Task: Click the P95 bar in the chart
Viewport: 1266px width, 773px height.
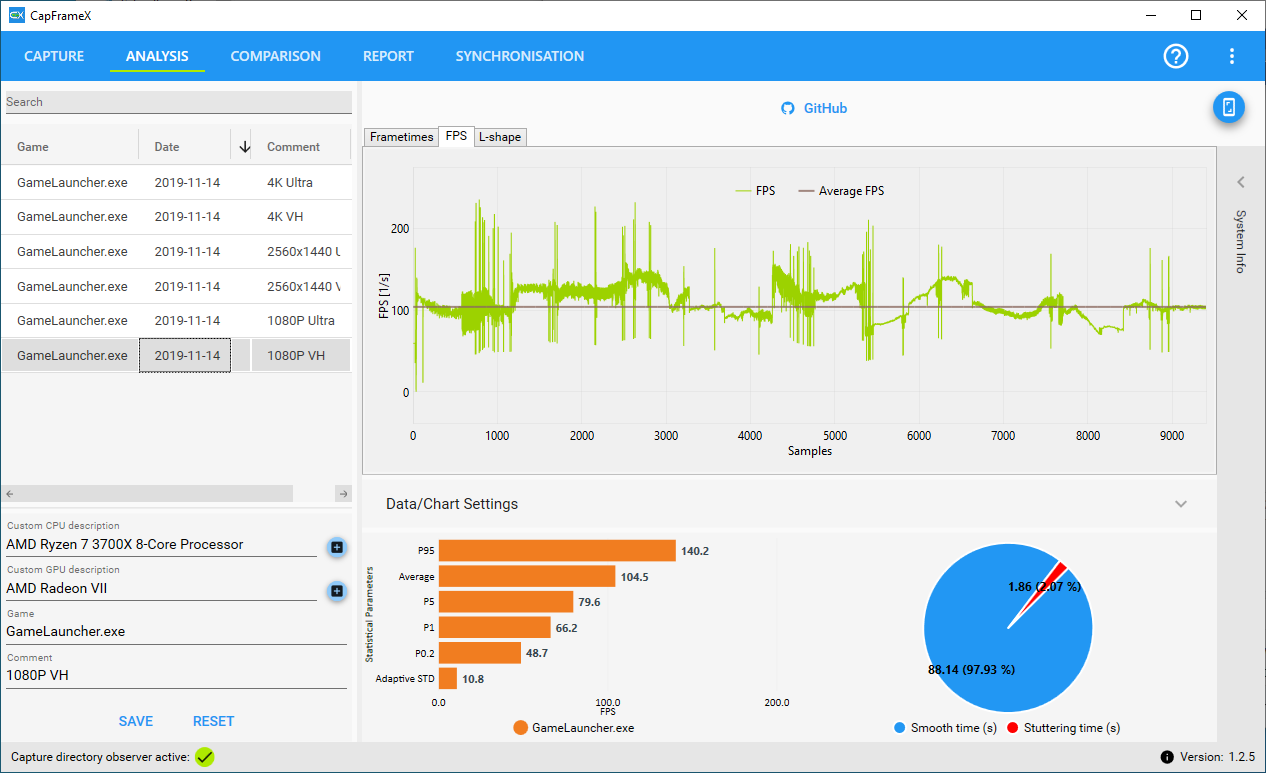Action: coord(557,551)
